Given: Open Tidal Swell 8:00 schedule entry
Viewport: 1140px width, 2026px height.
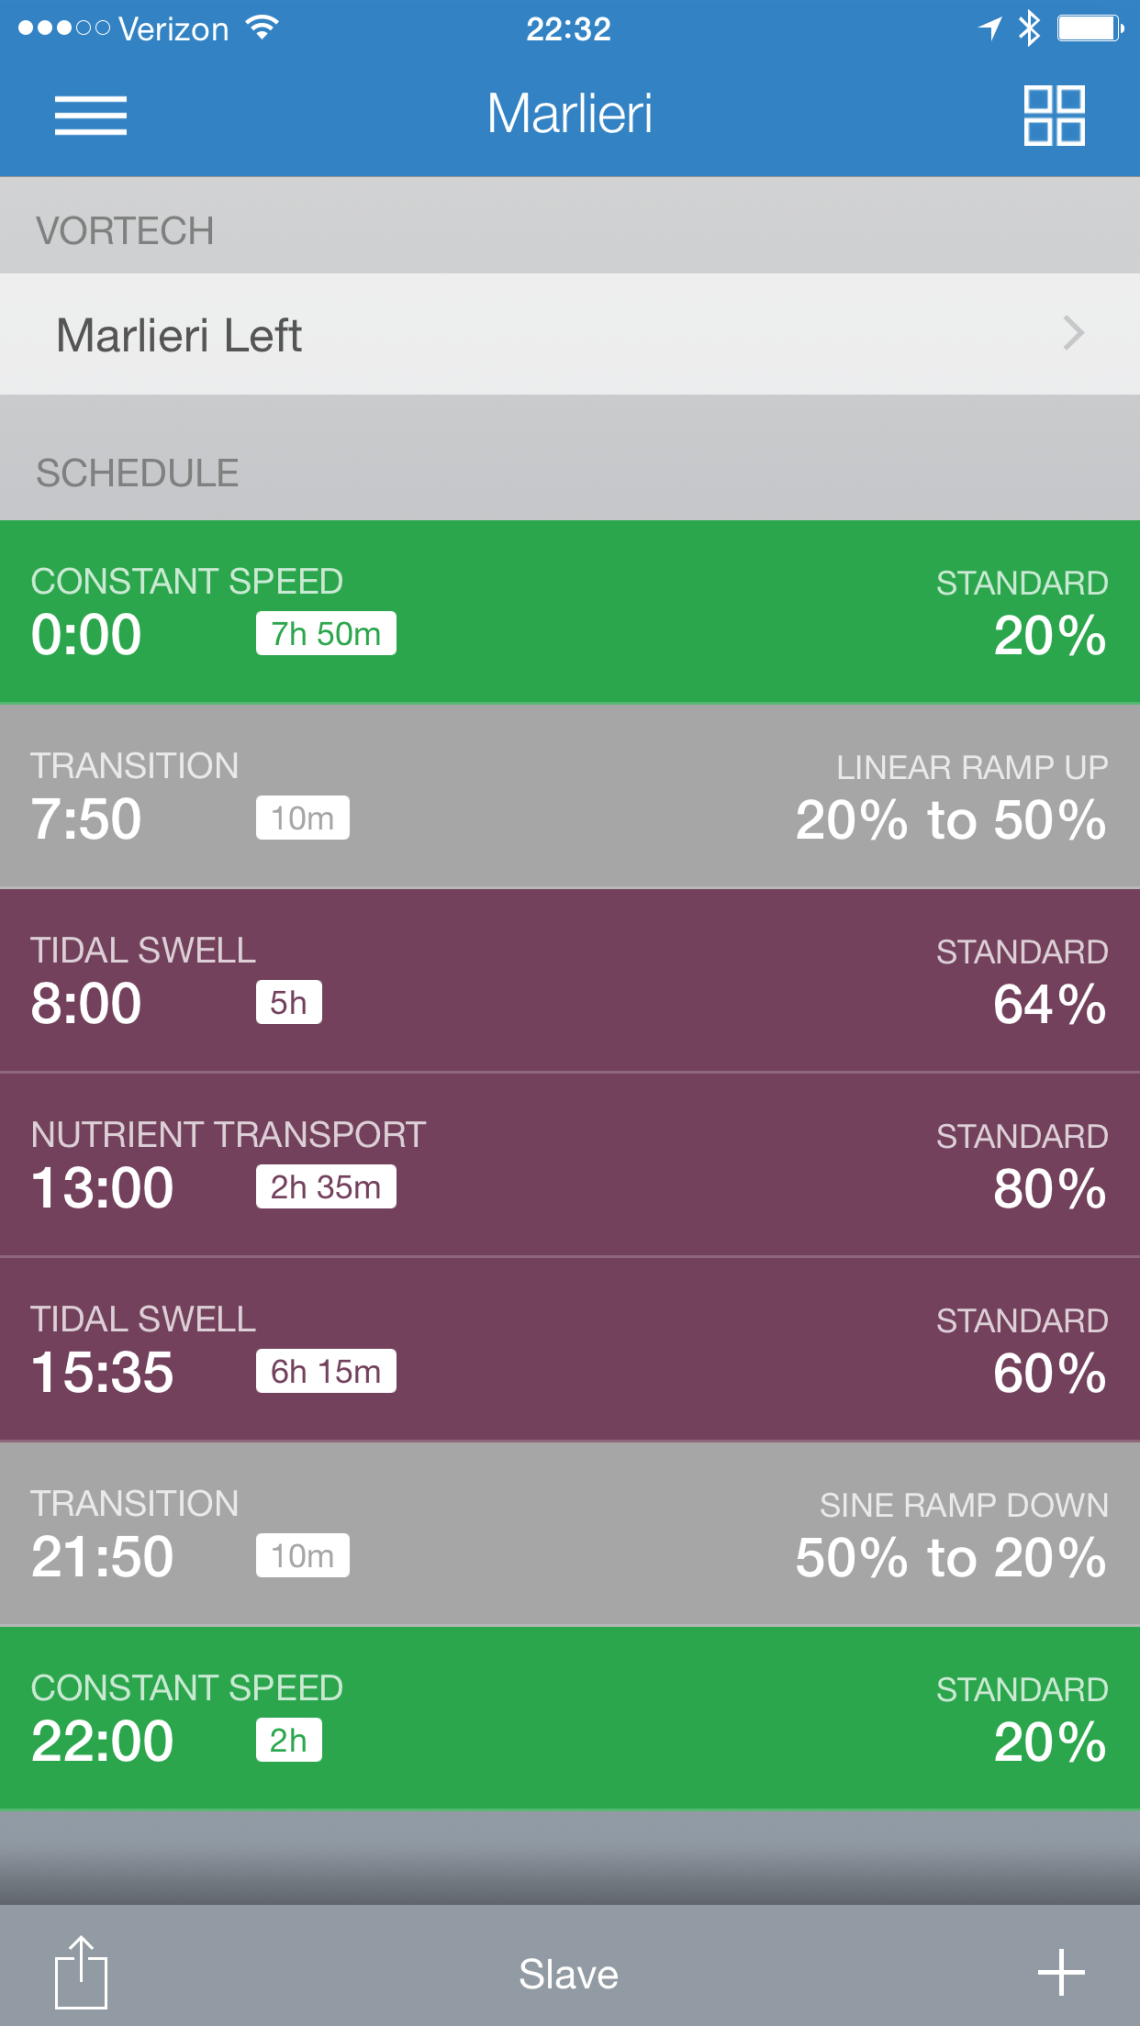Looking at the screenshot, I should (570, 980).
